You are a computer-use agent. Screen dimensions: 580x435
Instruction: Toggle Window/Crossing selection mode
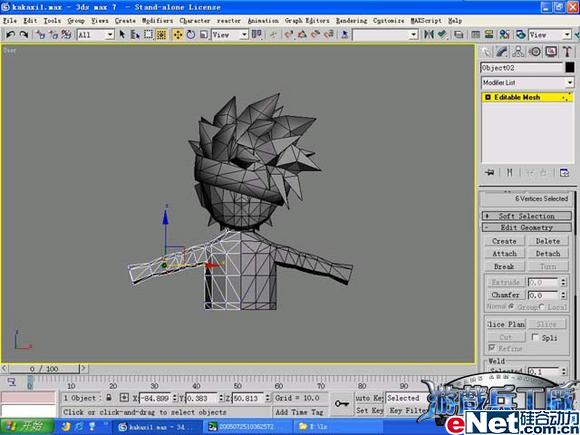[161, 34]
